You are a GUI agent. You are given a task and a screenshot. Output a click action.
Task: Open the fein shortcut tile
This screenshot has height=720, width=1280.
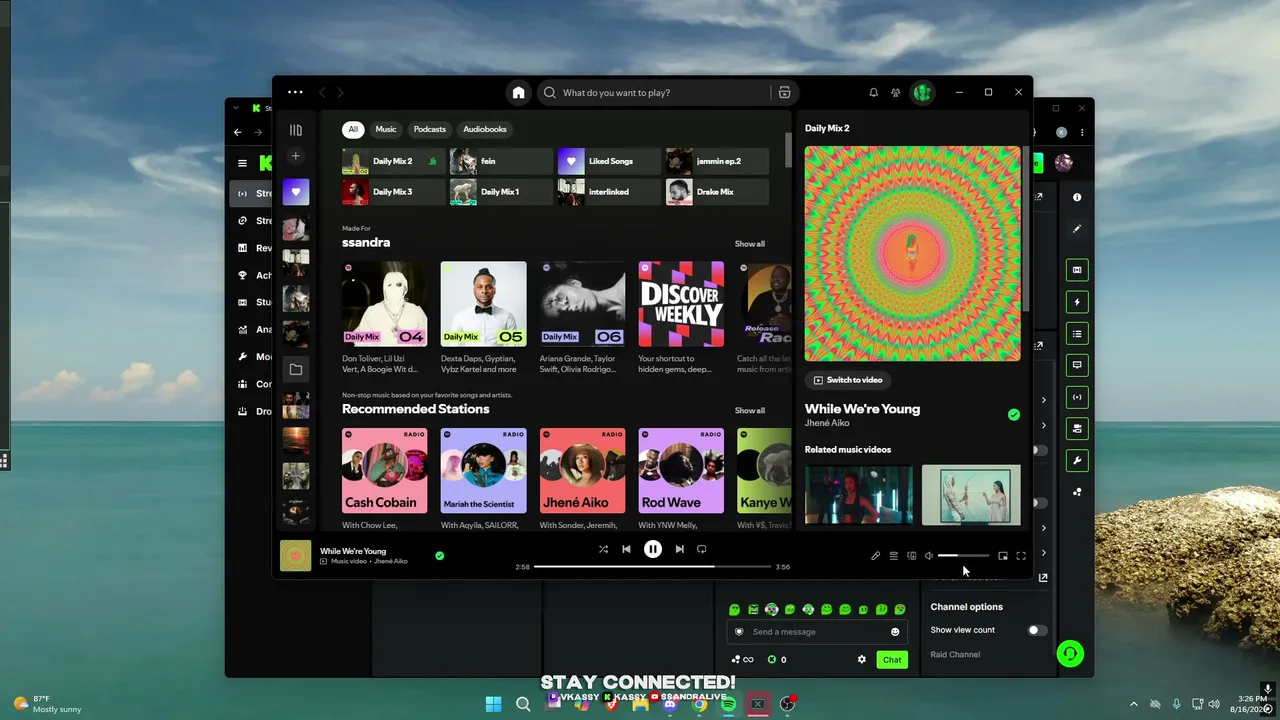click(x=502, y=161)
